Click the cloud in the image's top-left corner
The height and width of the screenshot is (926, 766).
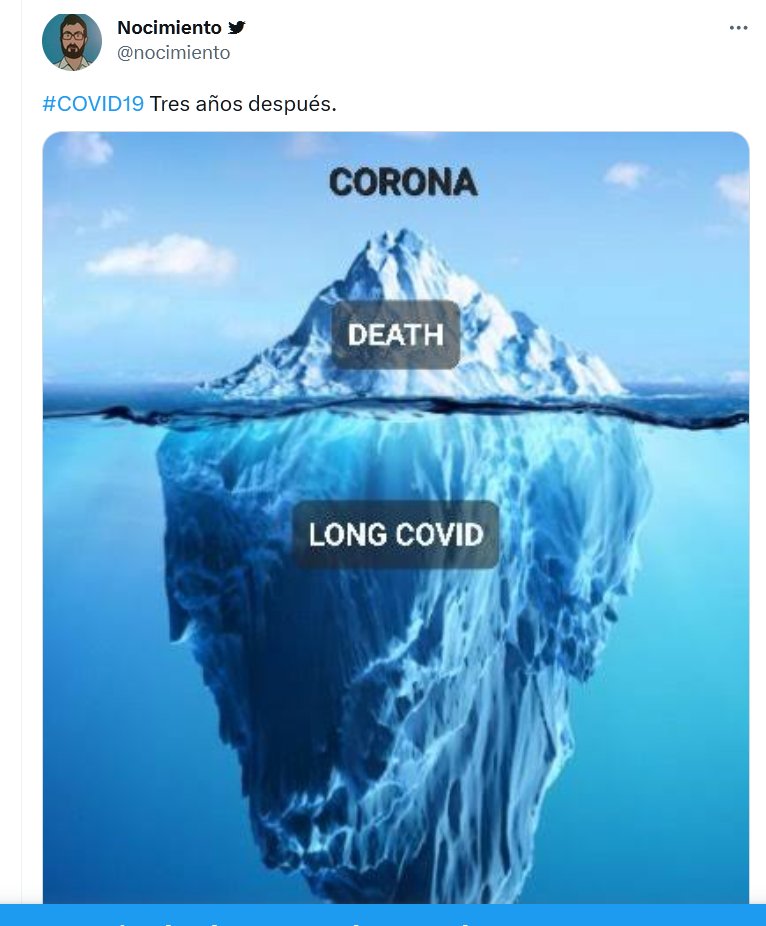86,148
